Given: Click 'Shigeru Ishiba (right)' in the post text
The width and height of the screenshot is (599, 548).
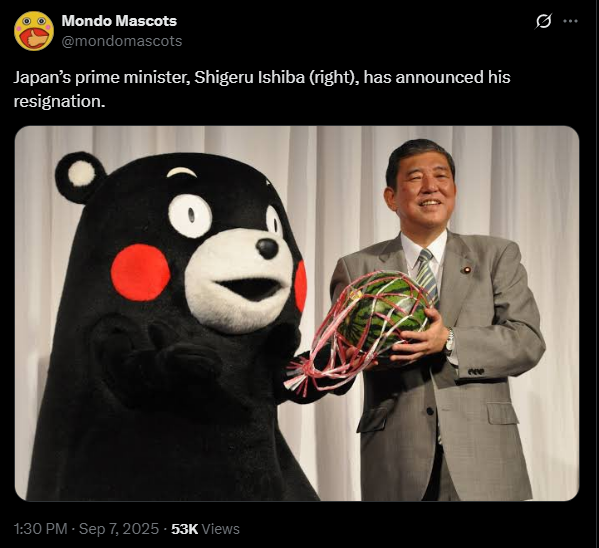Looking at the screenshot, I should point(277,78).
